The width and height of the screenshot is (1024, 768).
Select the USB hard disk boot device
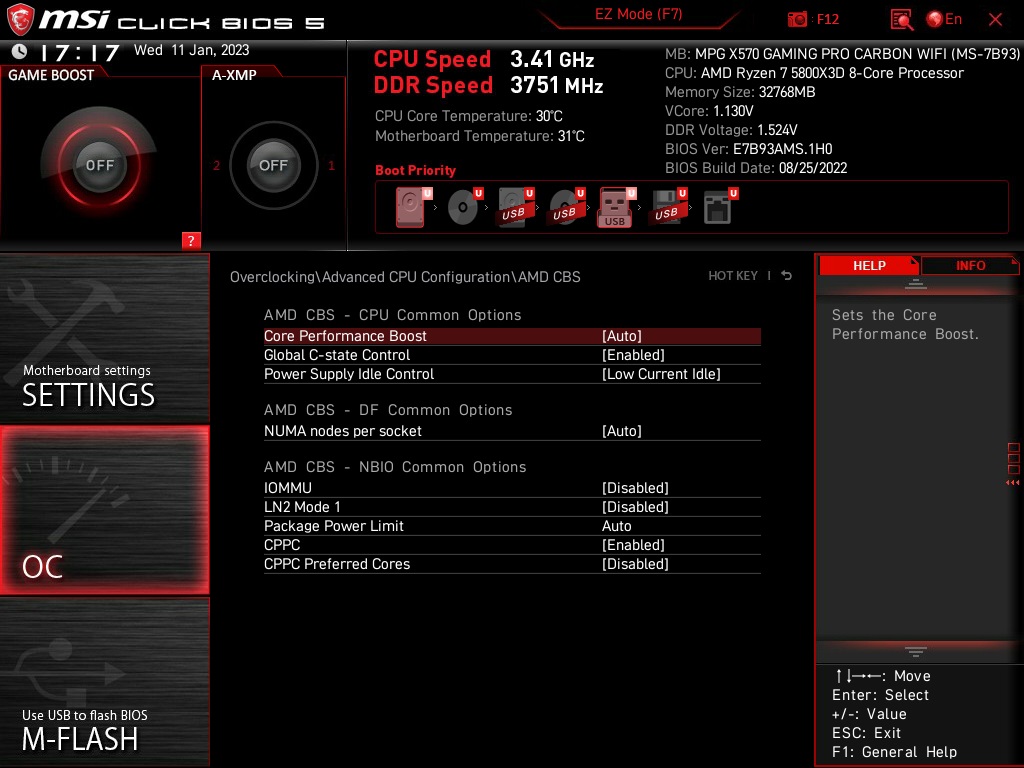[515, 206]
